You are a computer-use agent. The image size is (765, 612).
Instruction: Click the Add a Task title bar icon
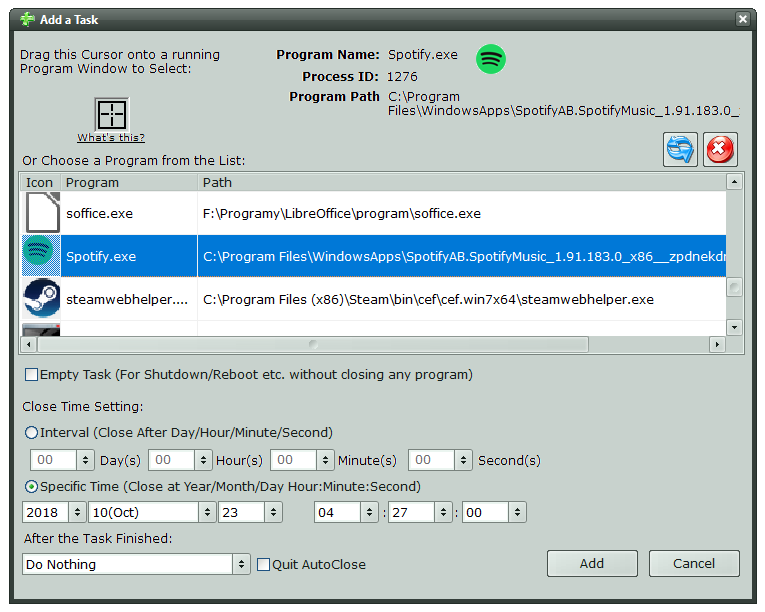click(27, 20)
